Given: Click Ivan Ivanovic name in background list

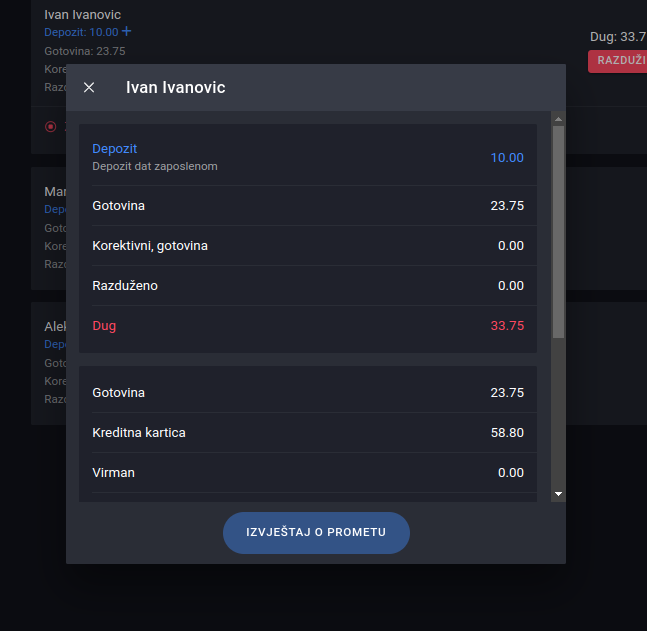Looking at the screenshot, I should point(82,15).
